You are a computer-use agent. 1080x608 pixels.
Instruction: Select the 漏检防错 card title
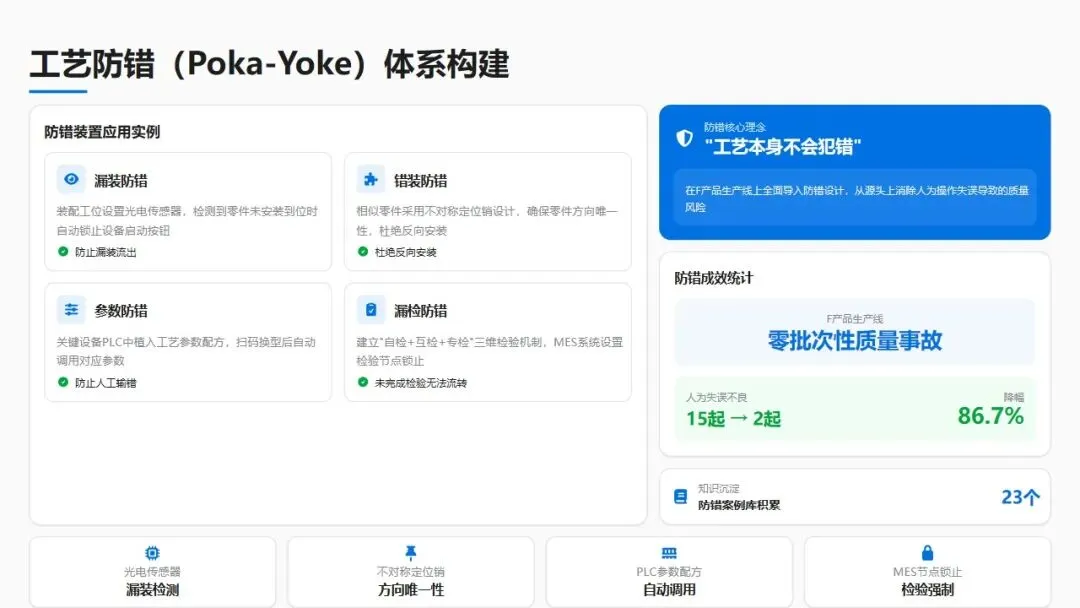tap(420, 311)
